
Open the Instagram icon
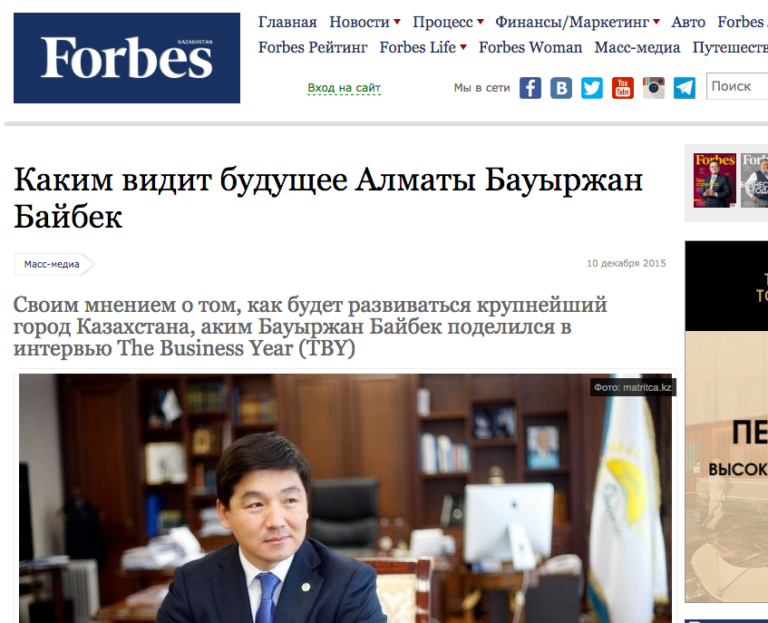pyautogui.click(x=653, y=88)
